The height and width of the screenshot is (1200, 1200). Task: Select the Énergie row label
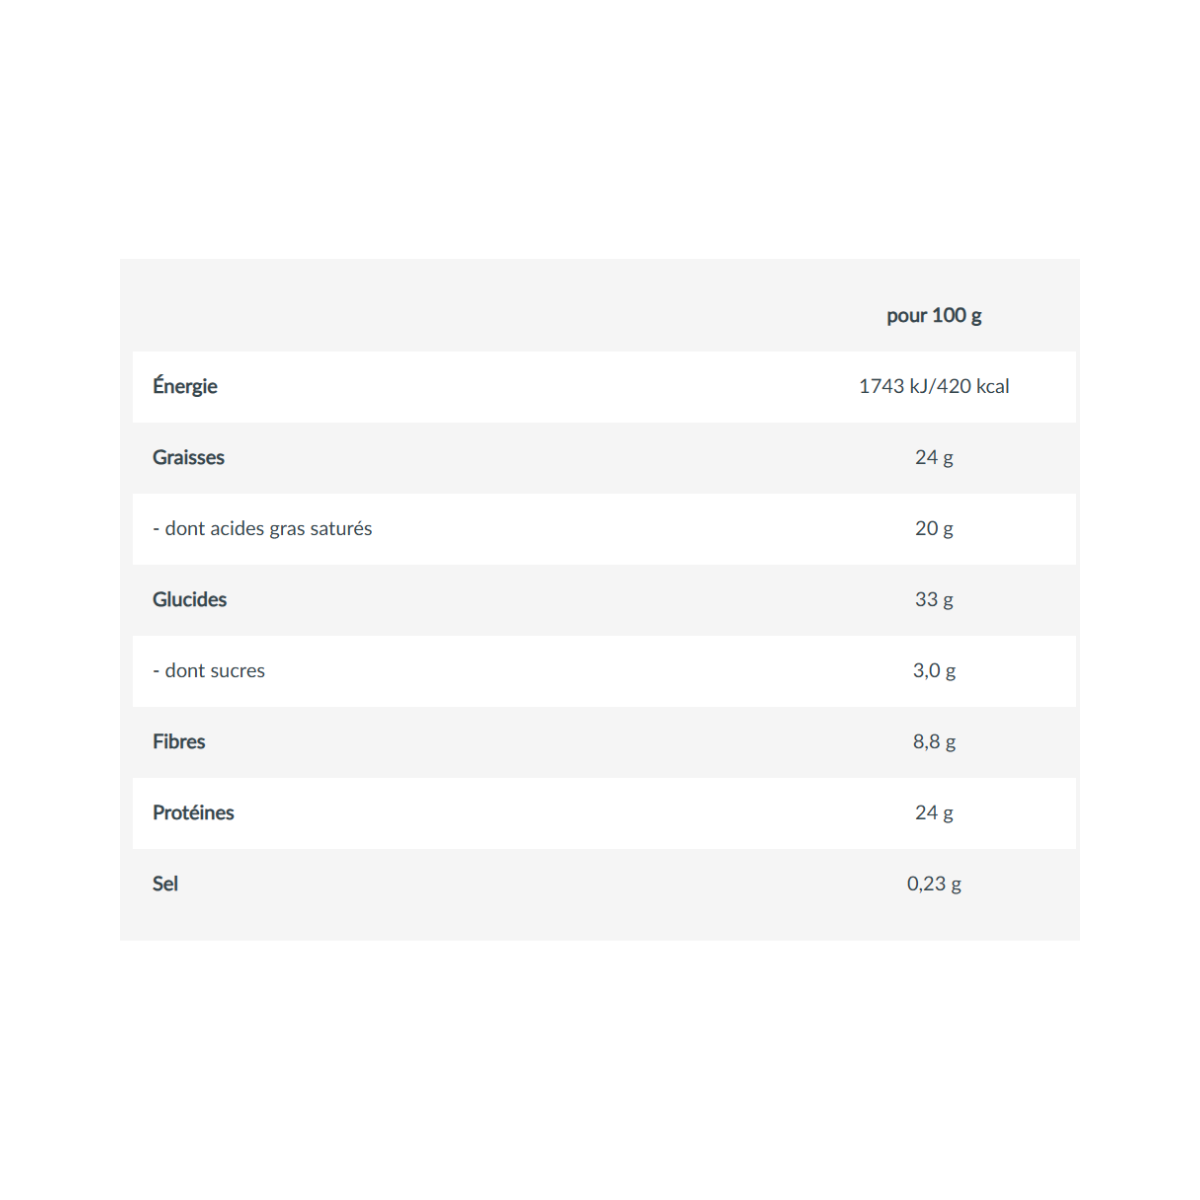click(185, 385)
